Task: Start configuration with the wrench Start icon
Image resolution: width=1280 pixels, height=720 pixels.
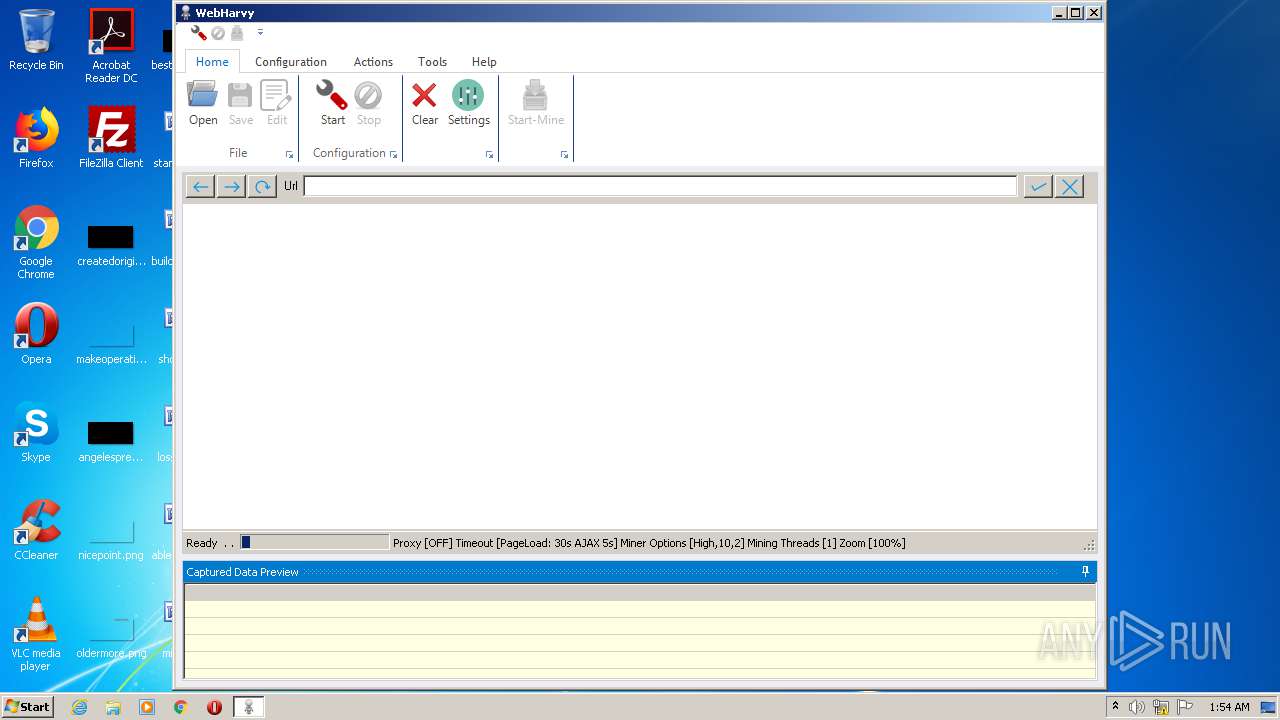Action: pos(332,104)
